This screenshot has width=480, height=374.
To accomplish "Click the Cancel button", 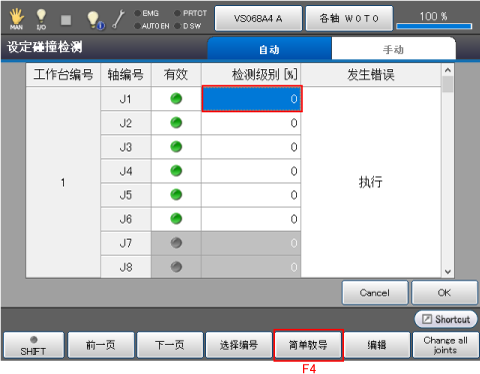I will coord(375,293).
